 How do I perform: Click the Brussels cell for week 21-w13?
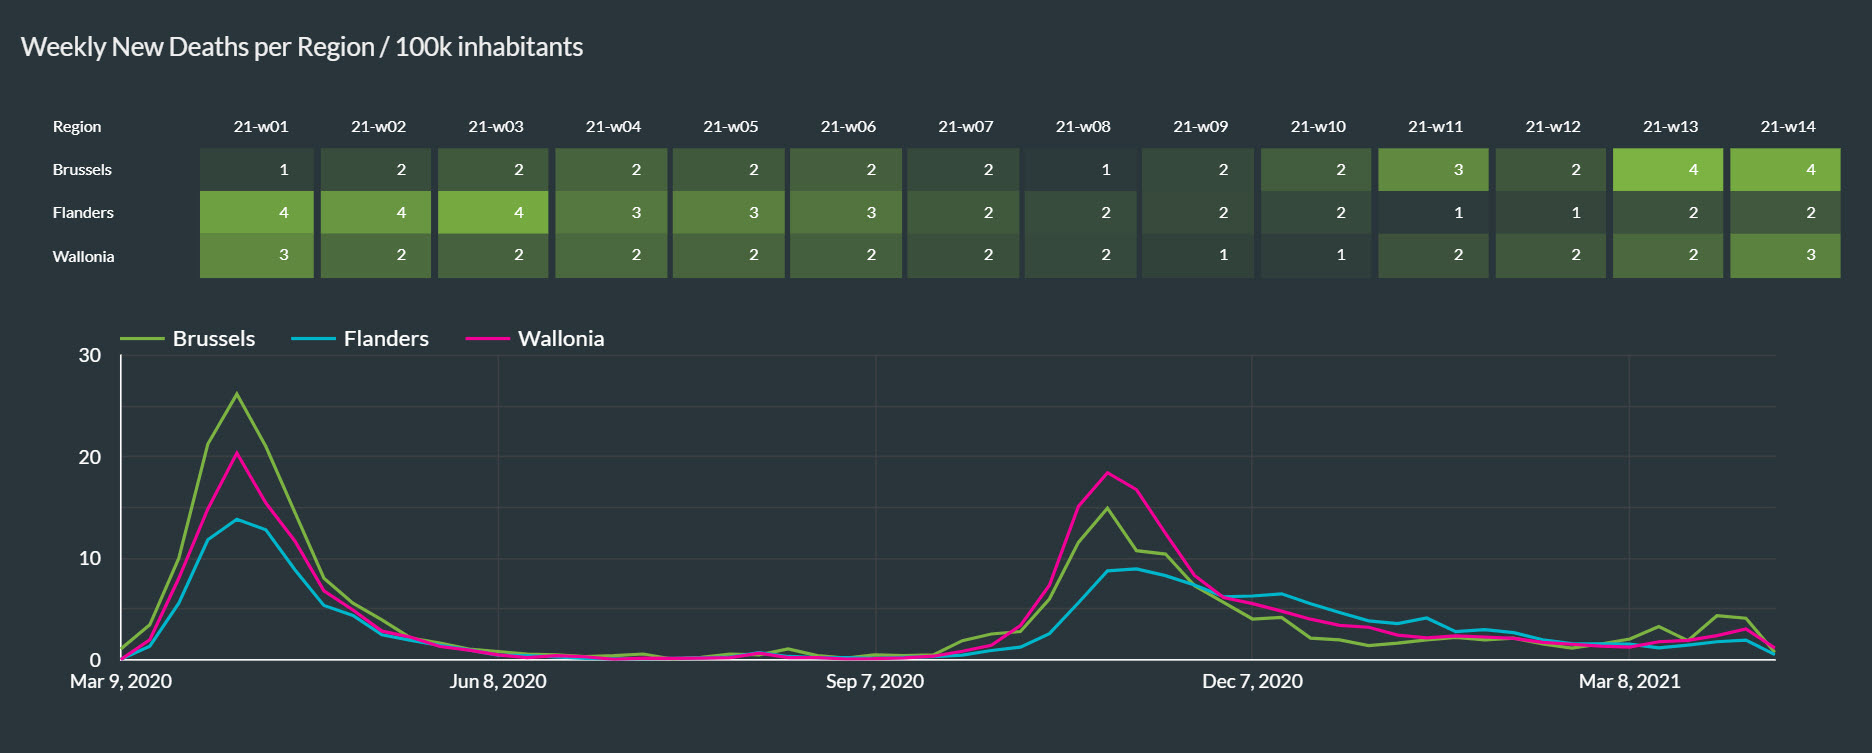click(x=1668, y=170)
